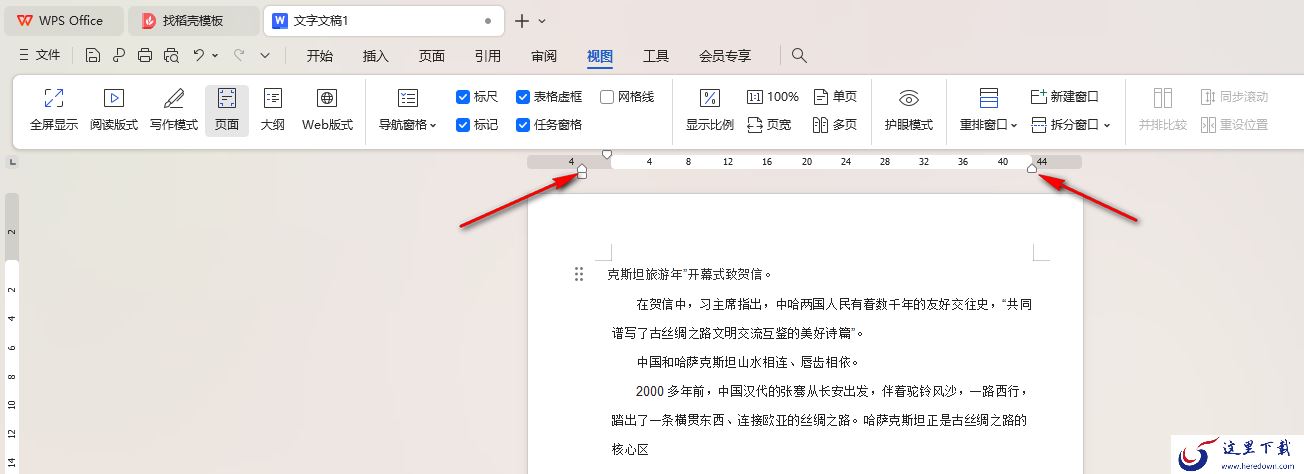
Task: Click the ruler tab-stop selector box
Action: [12, 161]
